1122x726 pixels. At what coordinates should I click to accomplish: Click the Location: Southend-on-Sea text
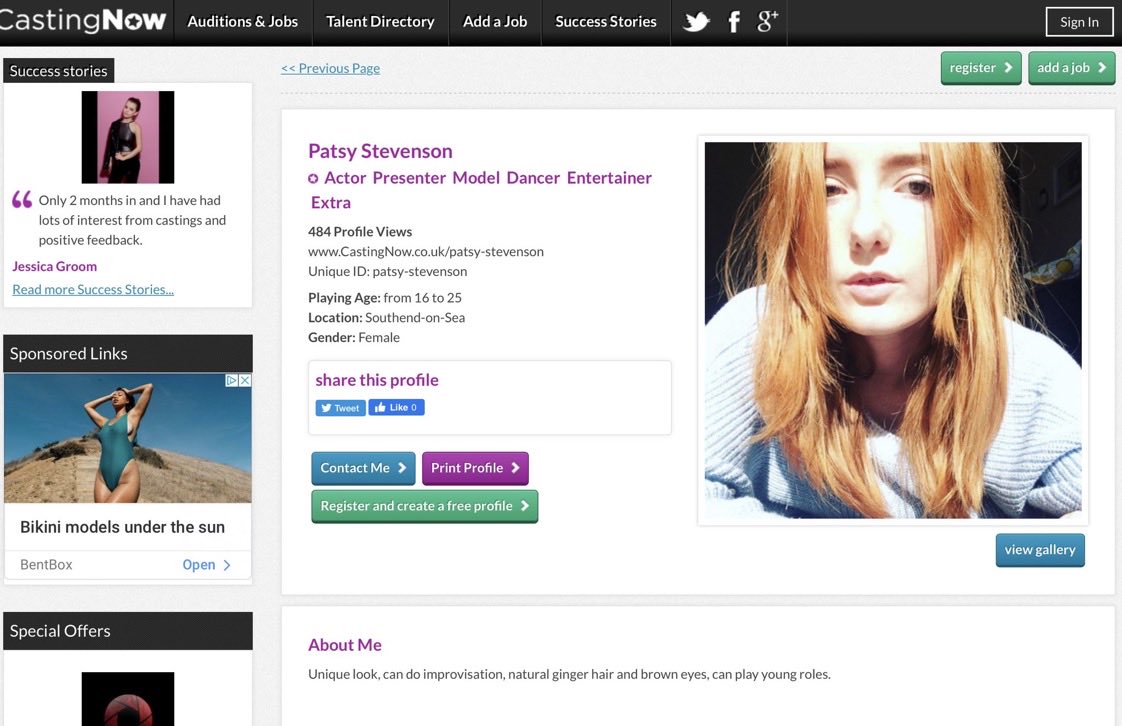tap(386, 318)
